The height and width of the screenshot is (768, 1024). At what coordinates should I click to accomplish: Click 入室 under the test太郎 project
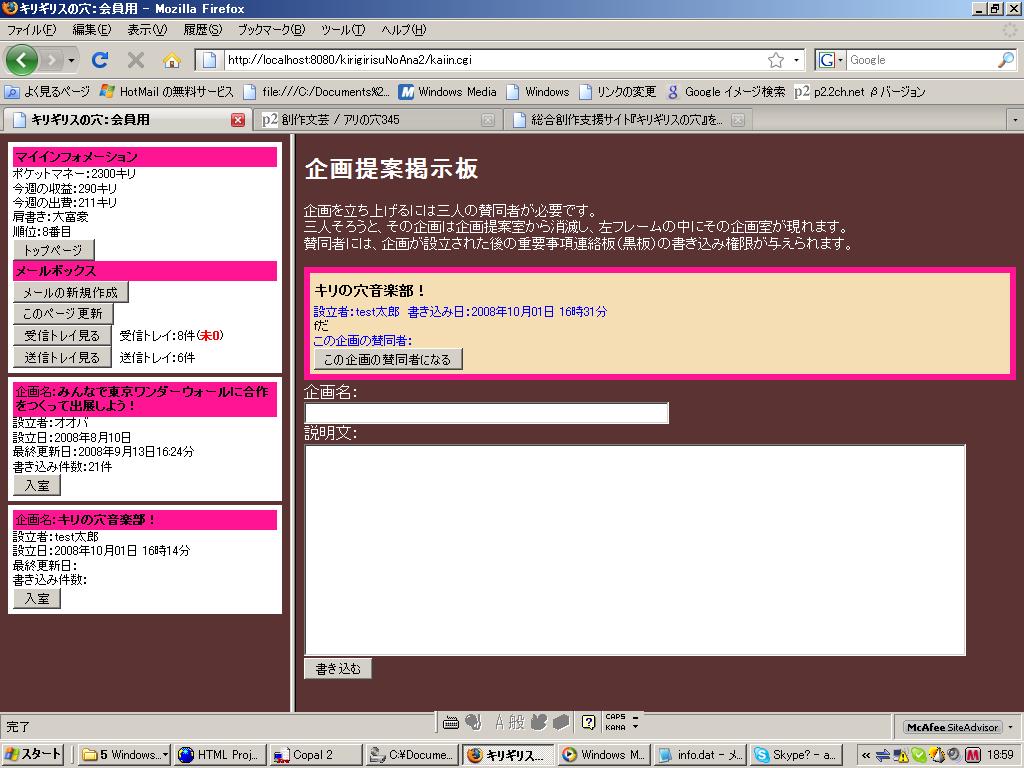[37, 598]
